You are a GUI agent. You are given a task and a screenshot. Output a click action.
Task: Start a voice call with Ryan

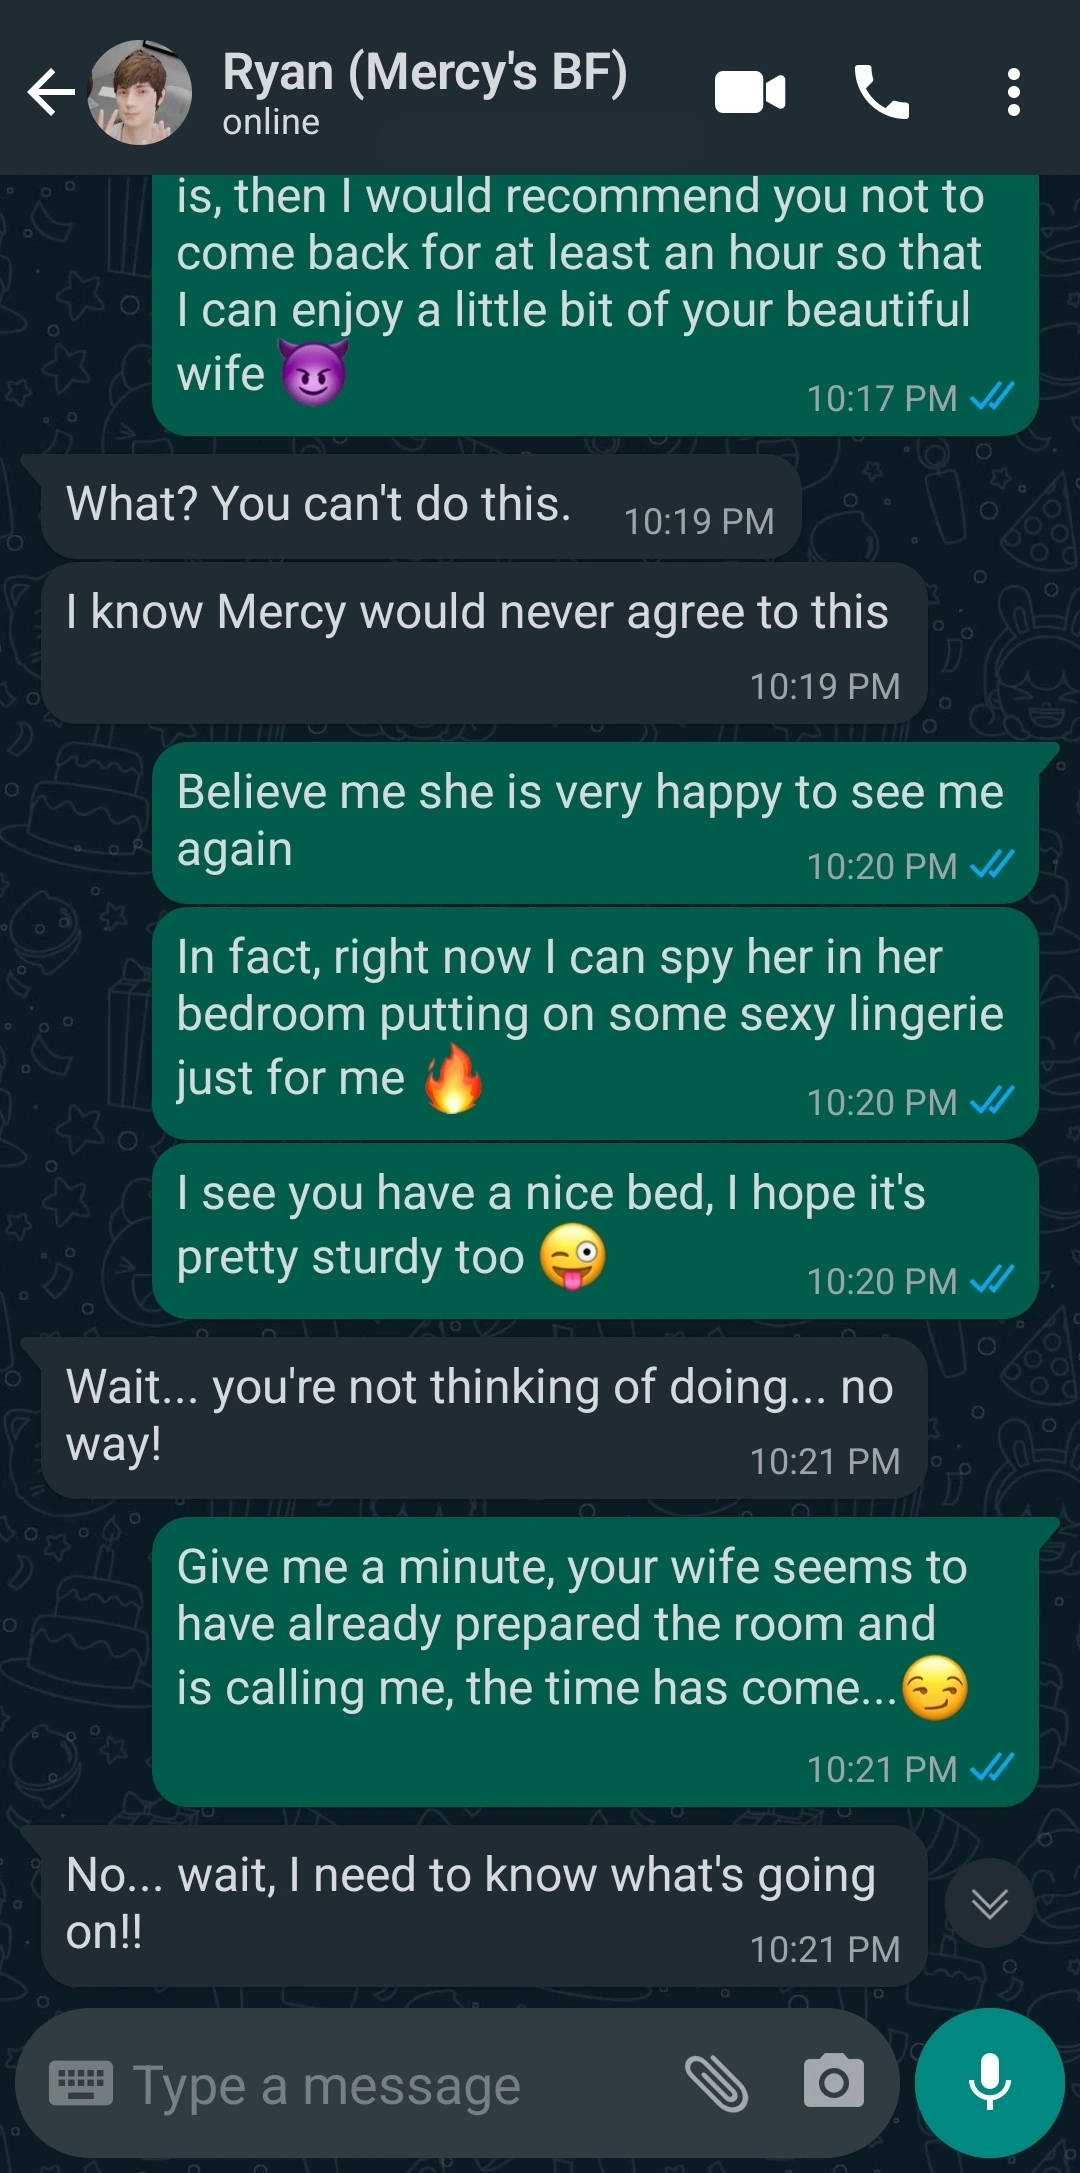tap(882, 92)
